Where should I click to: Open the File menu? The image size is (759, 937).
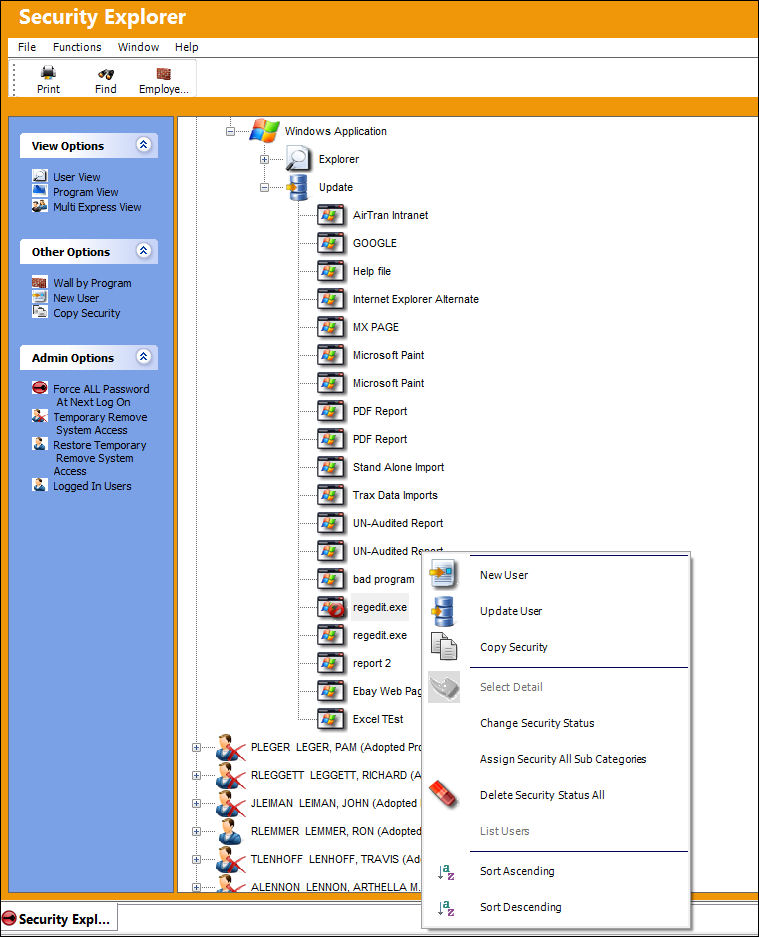(27, 47)
